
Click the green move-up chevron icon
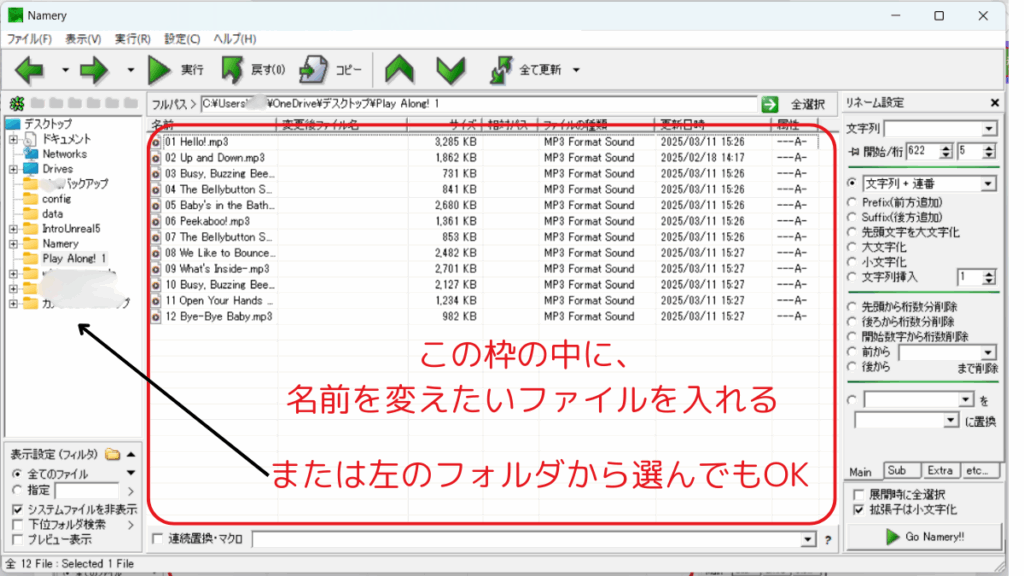(x=400, y=70)
